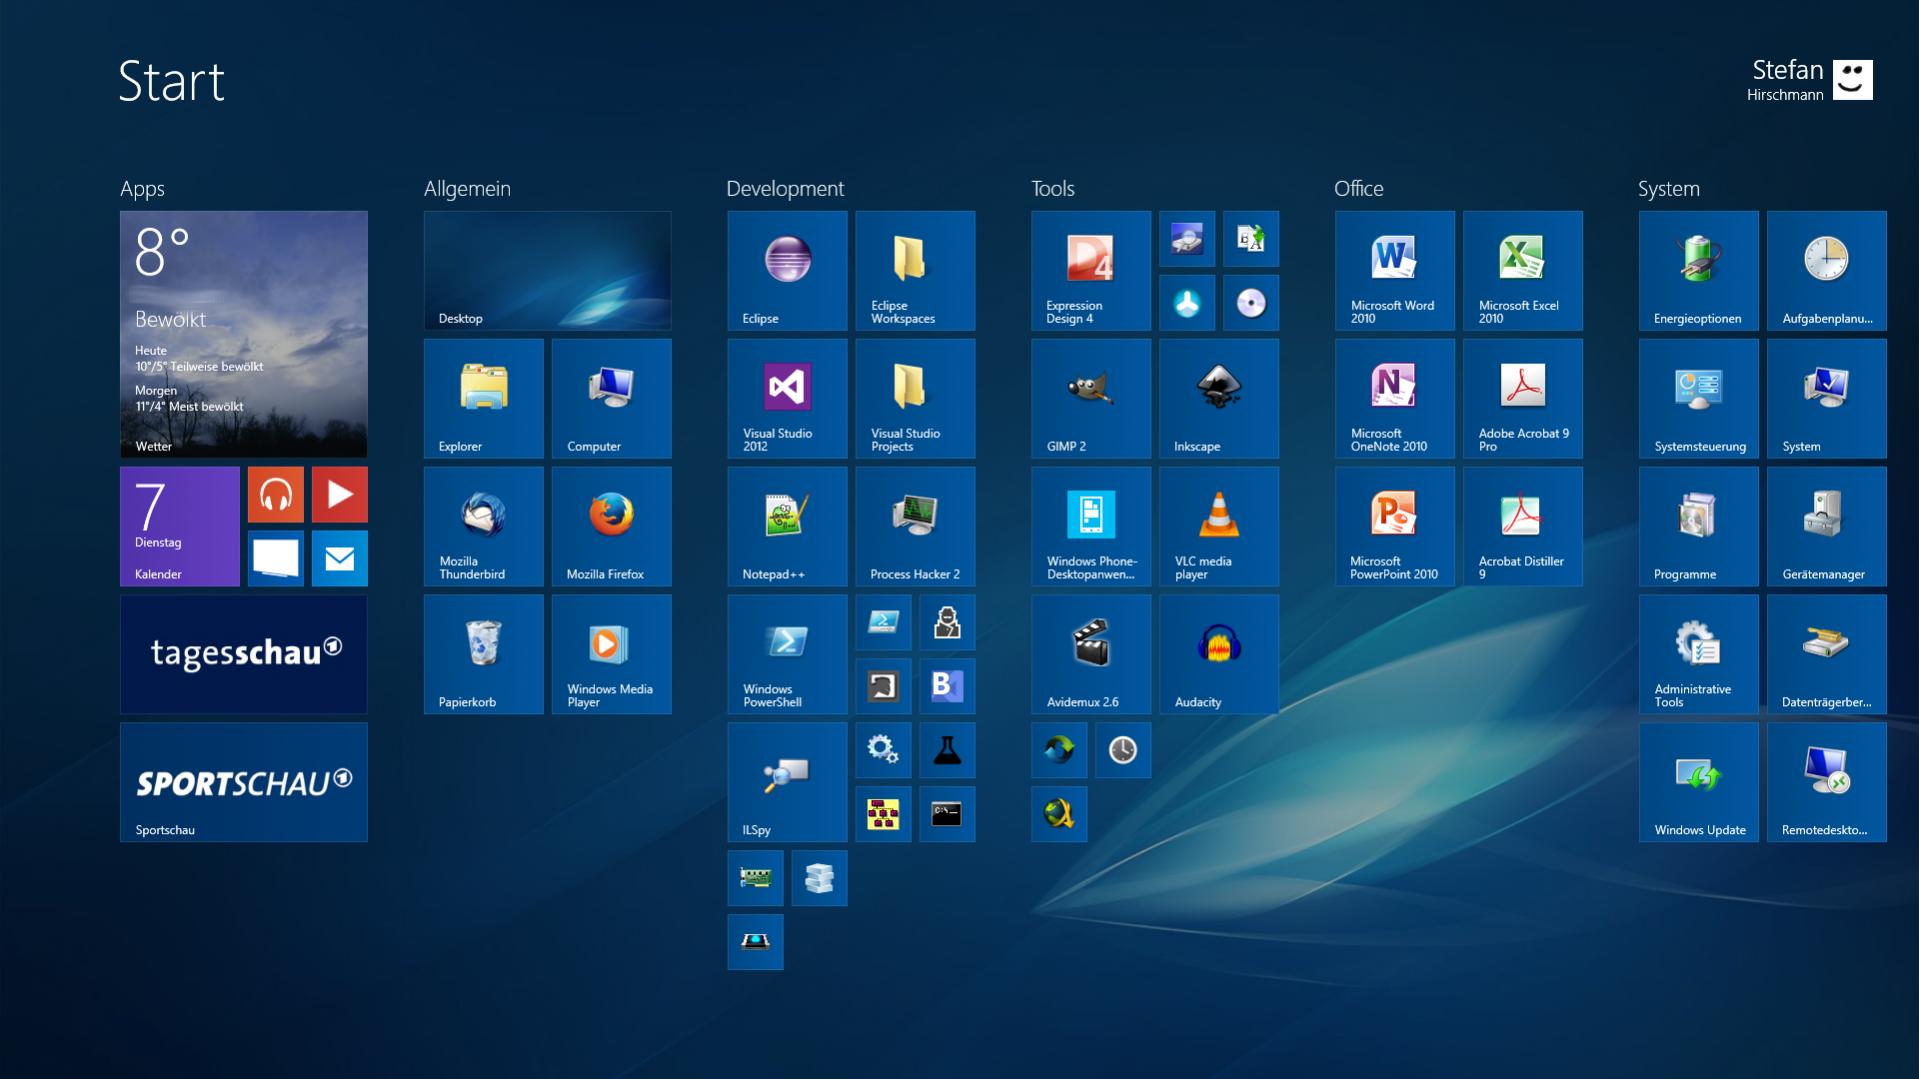
Task: Open the small black flask tile
Action: point(948,750)
